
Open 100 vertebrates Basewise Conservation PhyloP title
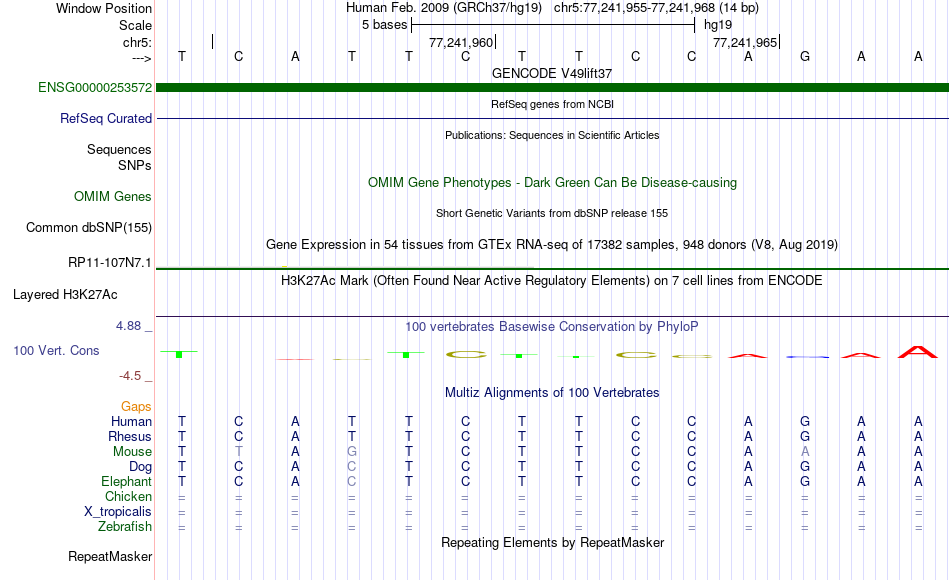pos(551,326)
